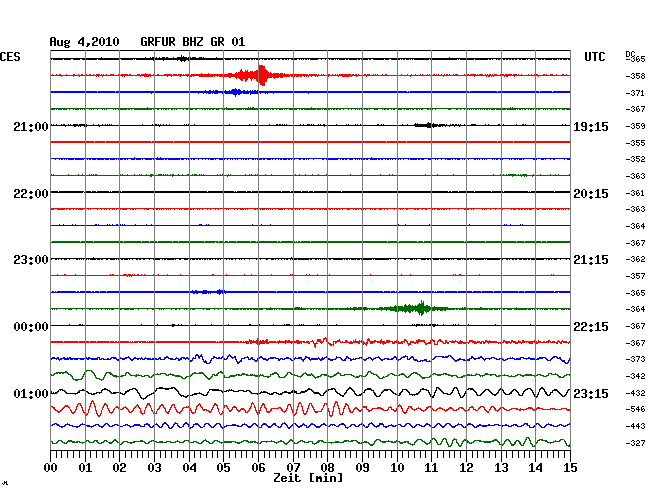The width and height of the screenshot is (650, 494).
Task: Click the DC offset value '-357'
Action: tap(635, 276)
